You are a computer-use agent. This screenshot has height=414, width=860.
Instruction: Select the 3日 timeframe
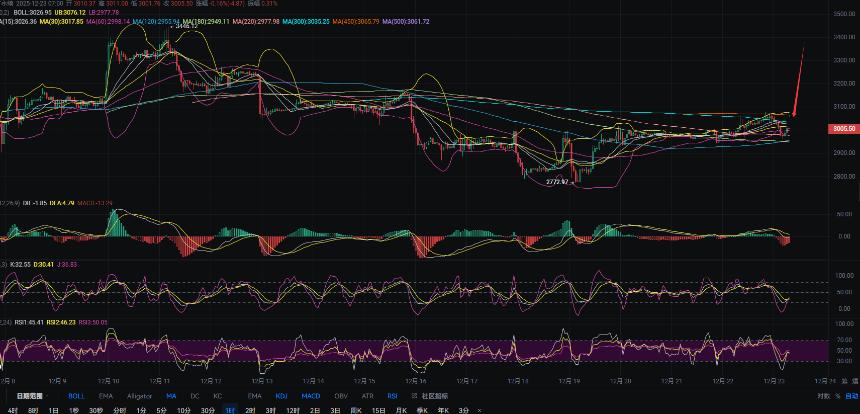click(335, 410)
